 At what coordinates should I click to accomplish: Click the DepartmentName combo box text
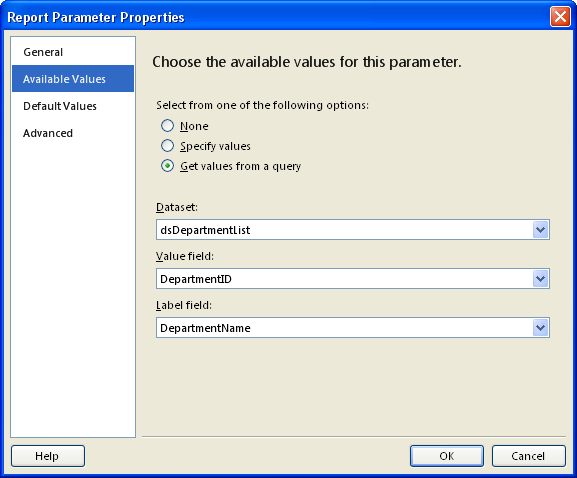[x=205, y=328]
